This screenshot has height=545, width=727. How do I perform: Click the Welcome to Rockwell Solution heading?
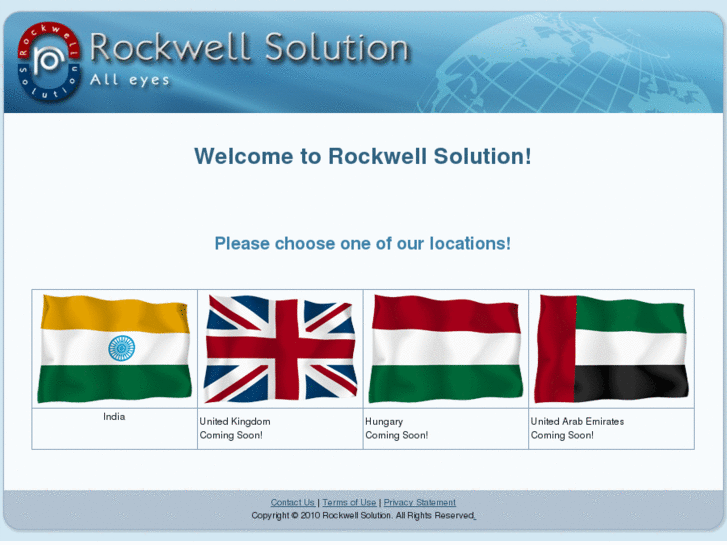coord(363,156)
